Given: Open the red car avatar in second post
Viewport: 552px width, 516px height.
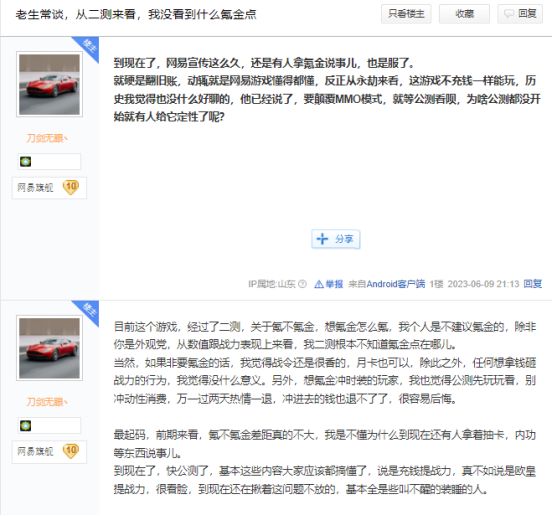Looking at the screenshot, I should (49, 348).
